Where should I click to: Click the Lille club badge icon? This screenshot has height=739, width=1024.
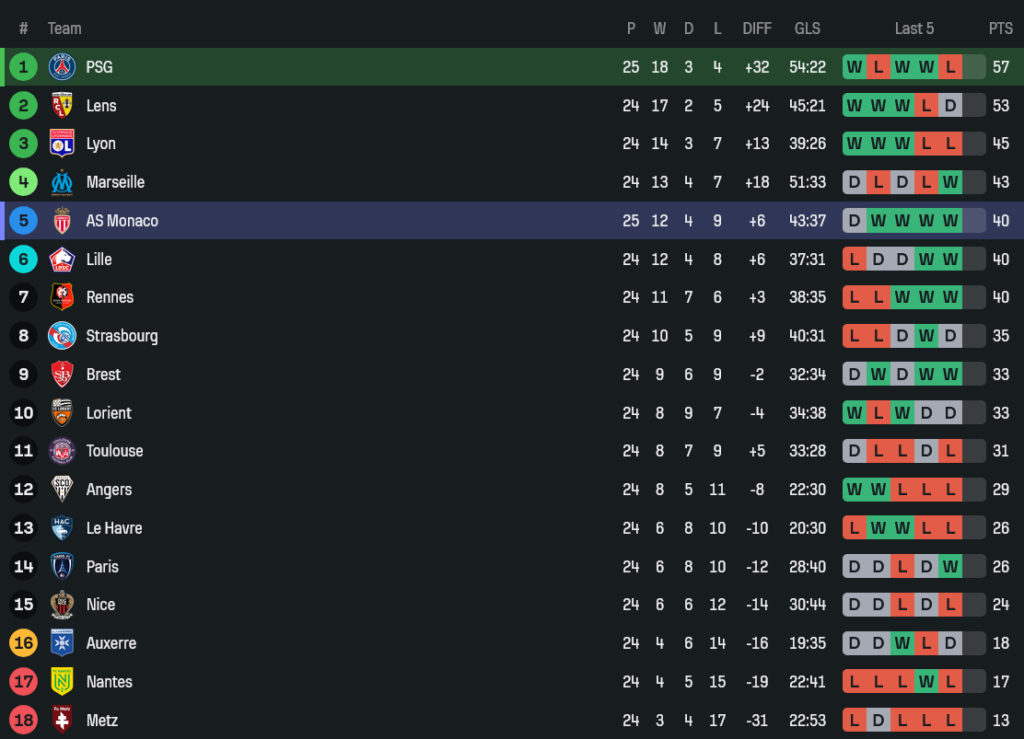click(62, 259)
